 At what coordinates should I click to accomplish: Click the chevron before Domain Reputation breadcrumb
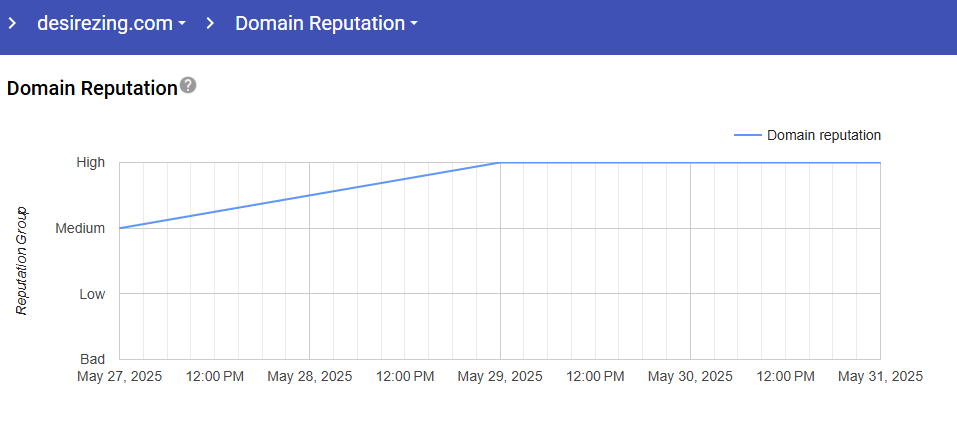click(210, 24)
